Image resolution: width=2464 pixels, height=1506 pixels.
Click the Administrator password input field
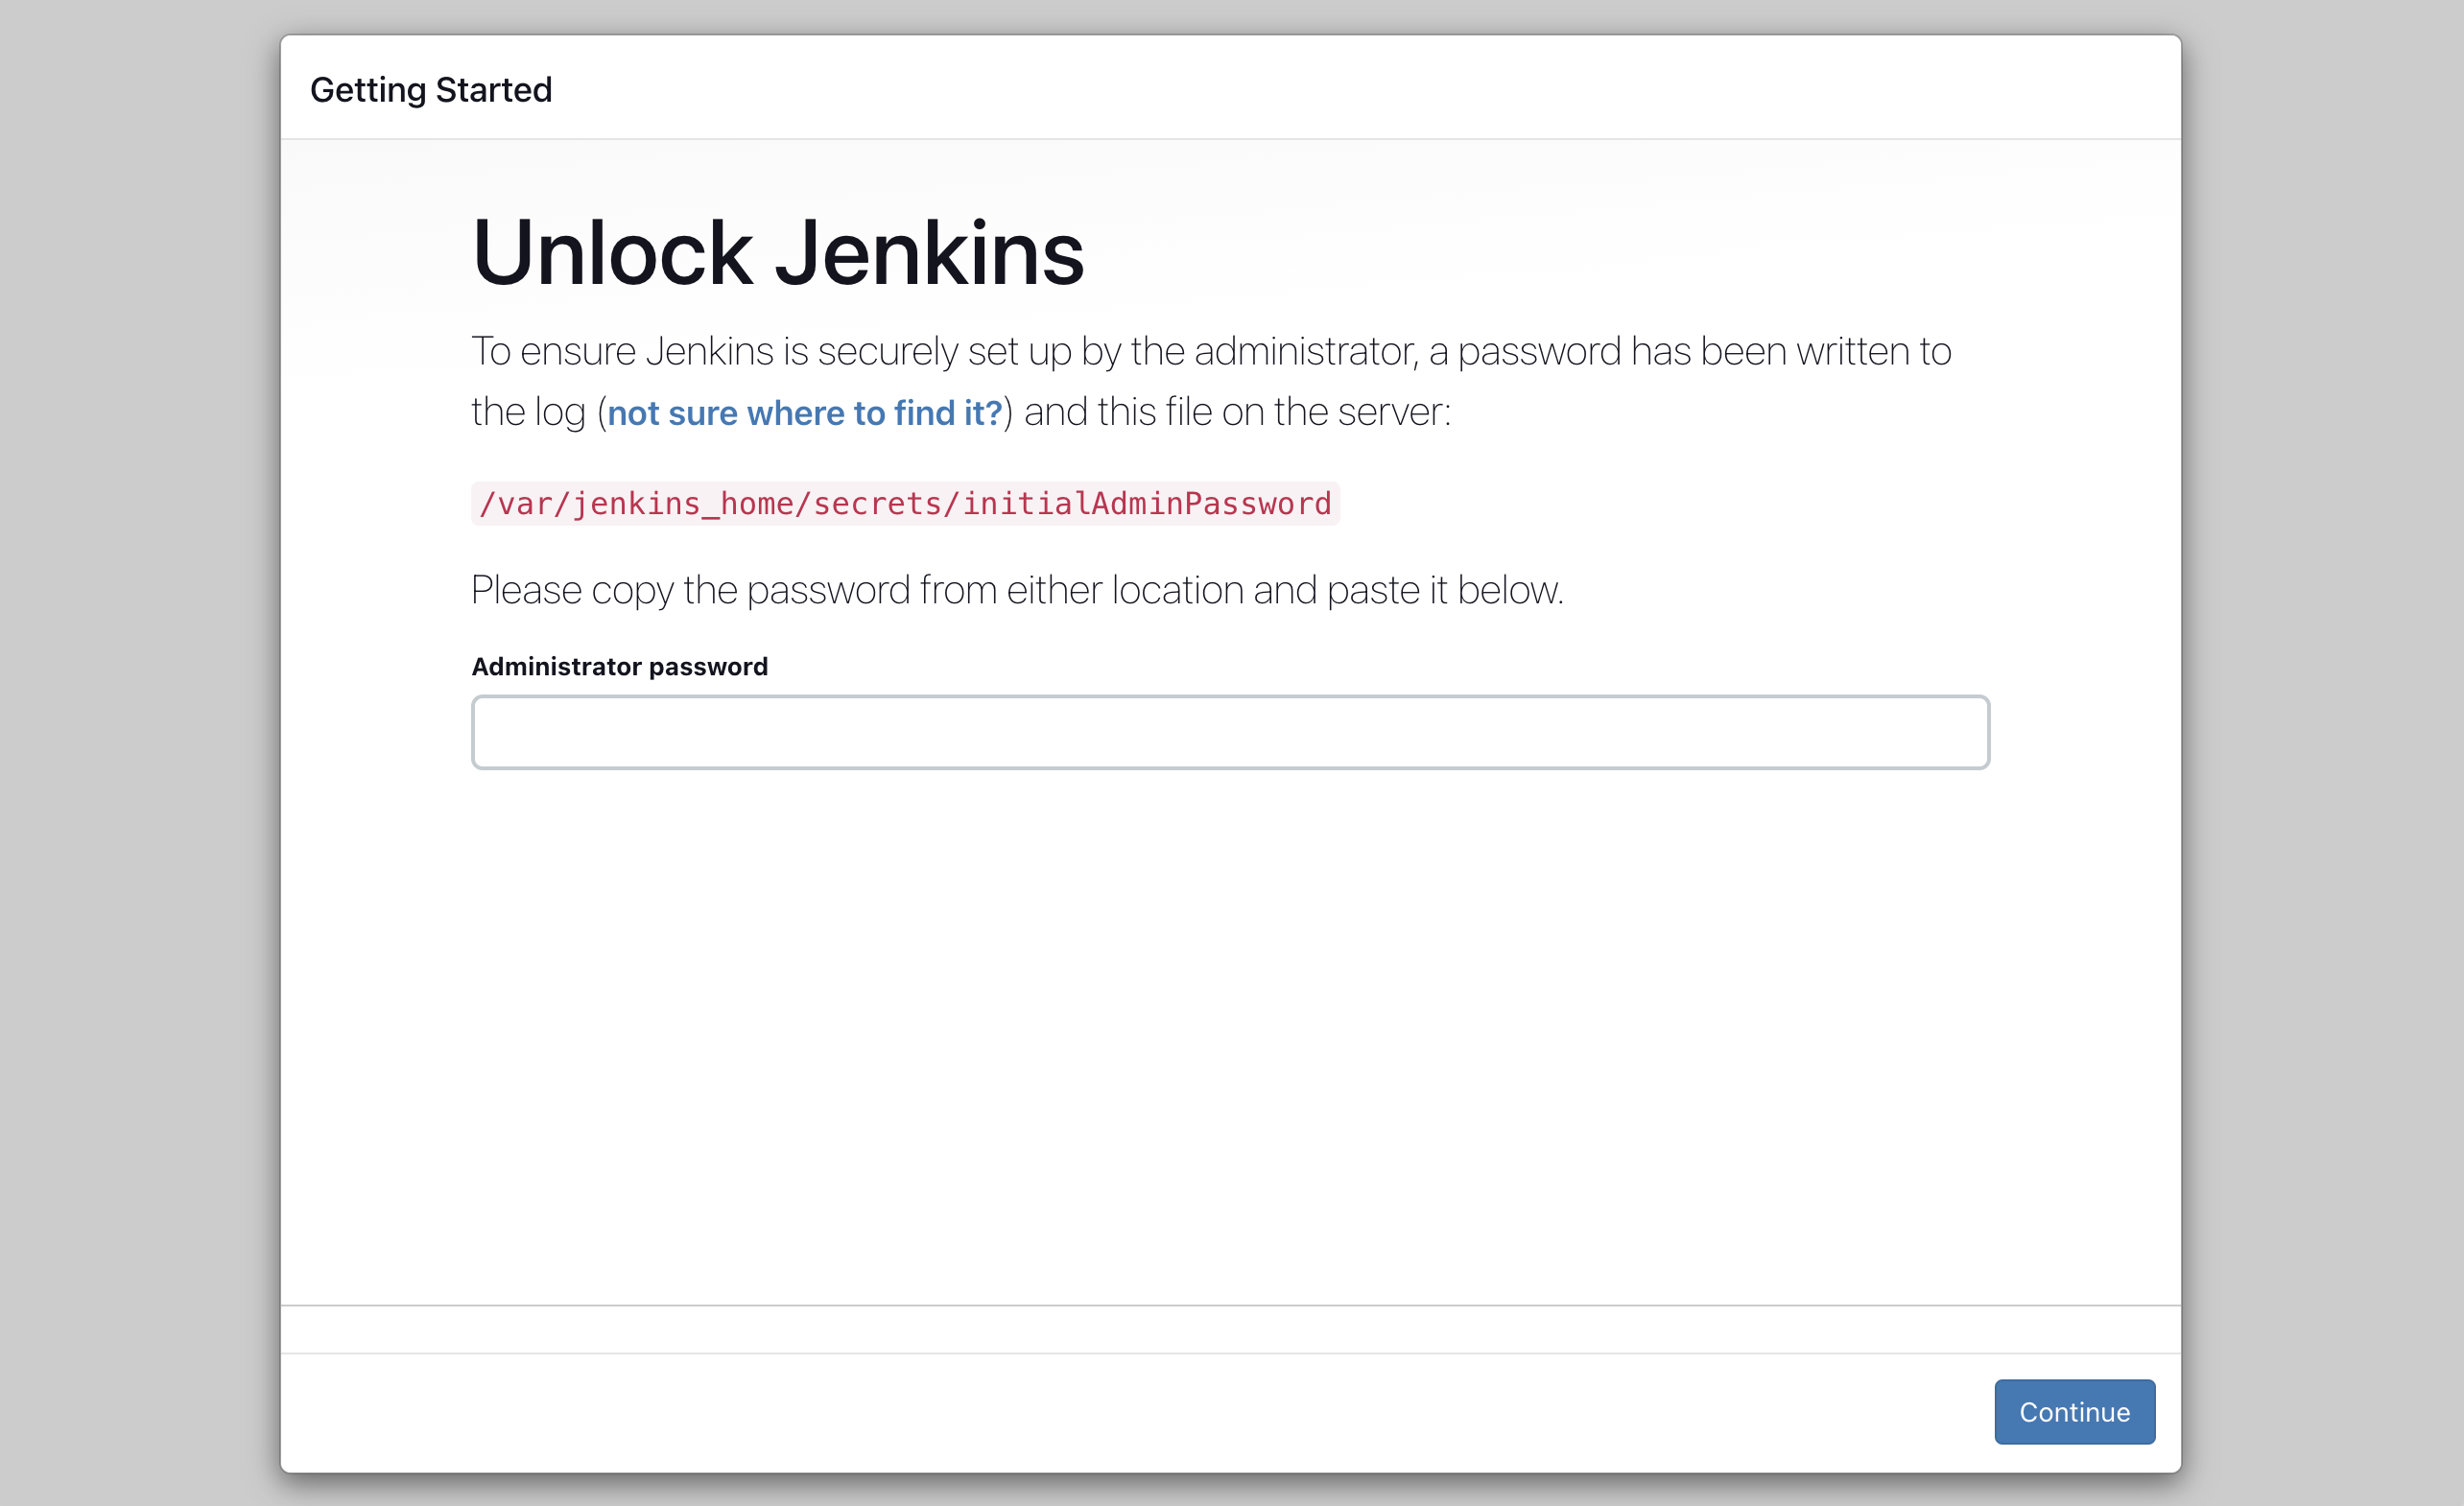[1230, 732]
